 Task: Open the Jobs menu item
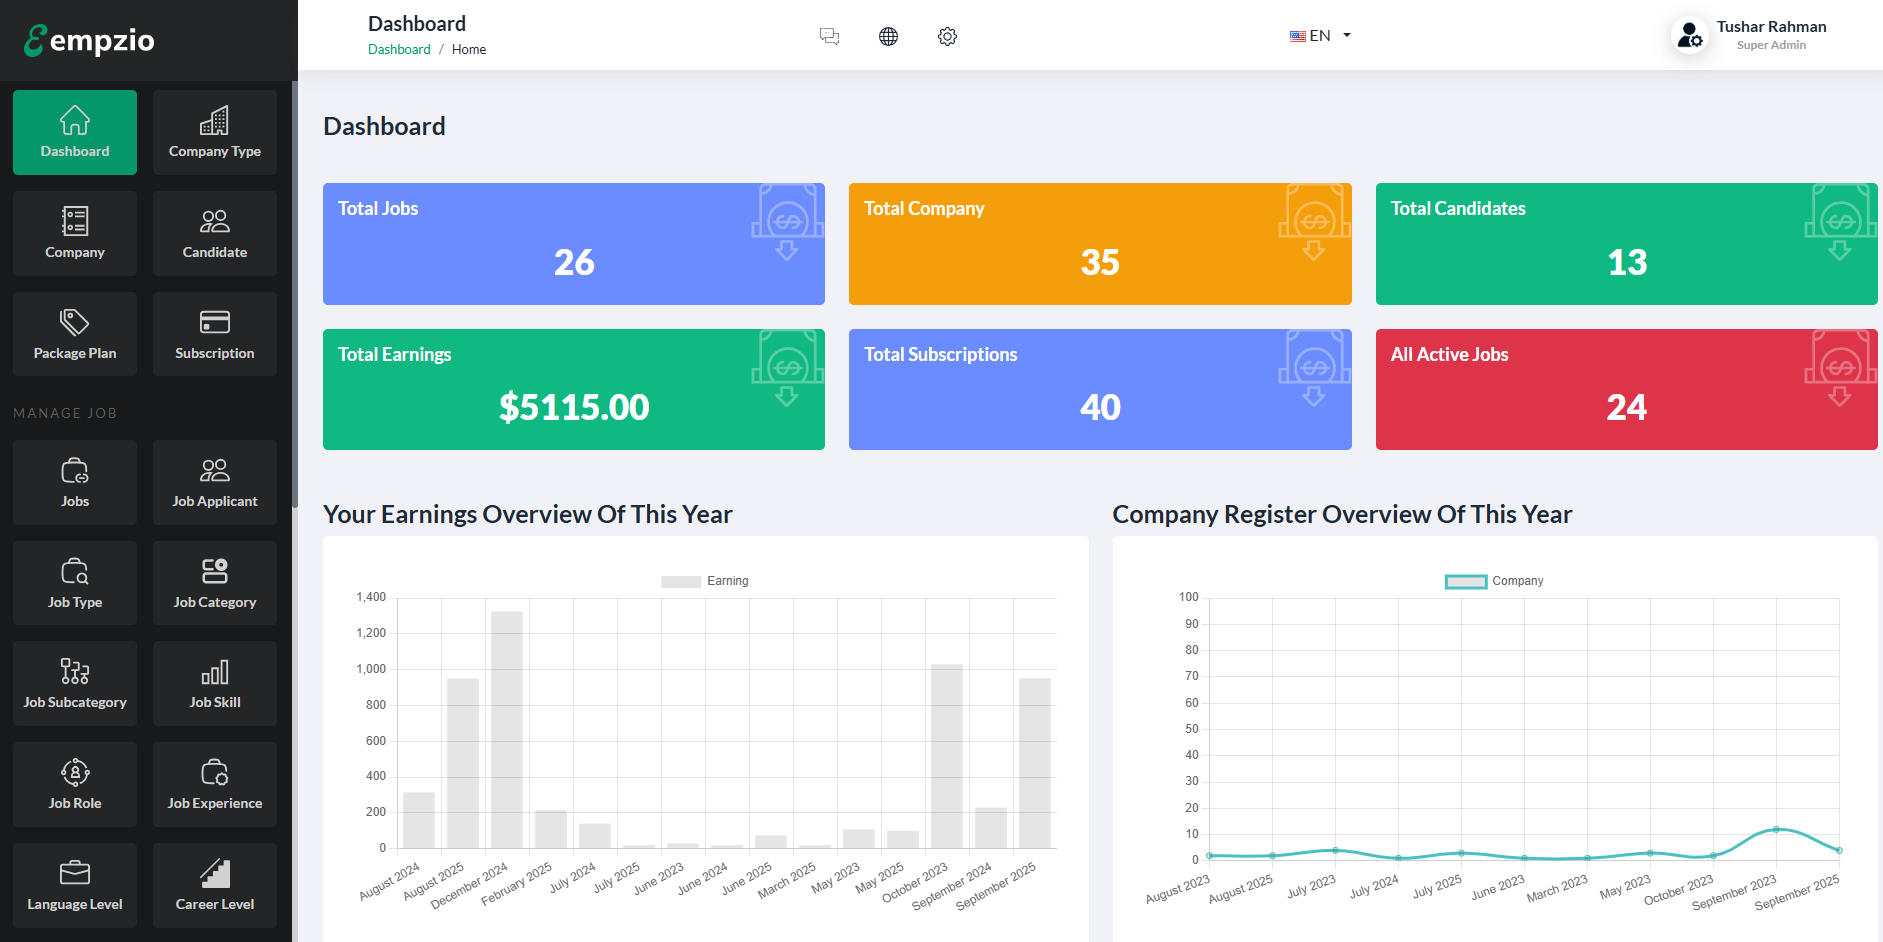[x=75, y=482]
